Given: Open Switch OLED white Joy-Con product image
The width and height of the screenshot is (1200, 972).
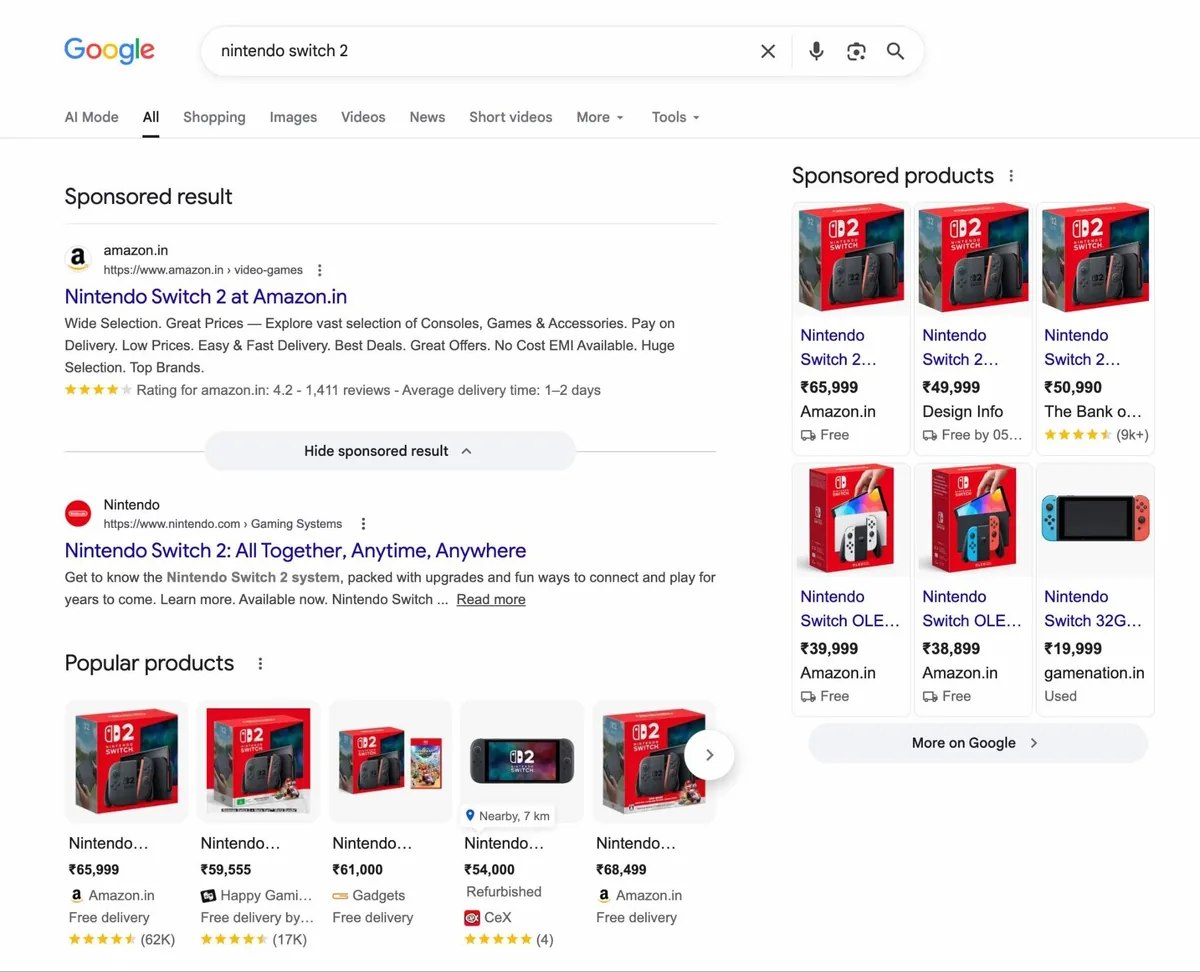Looking at the screenshot, I should [851, 519].
